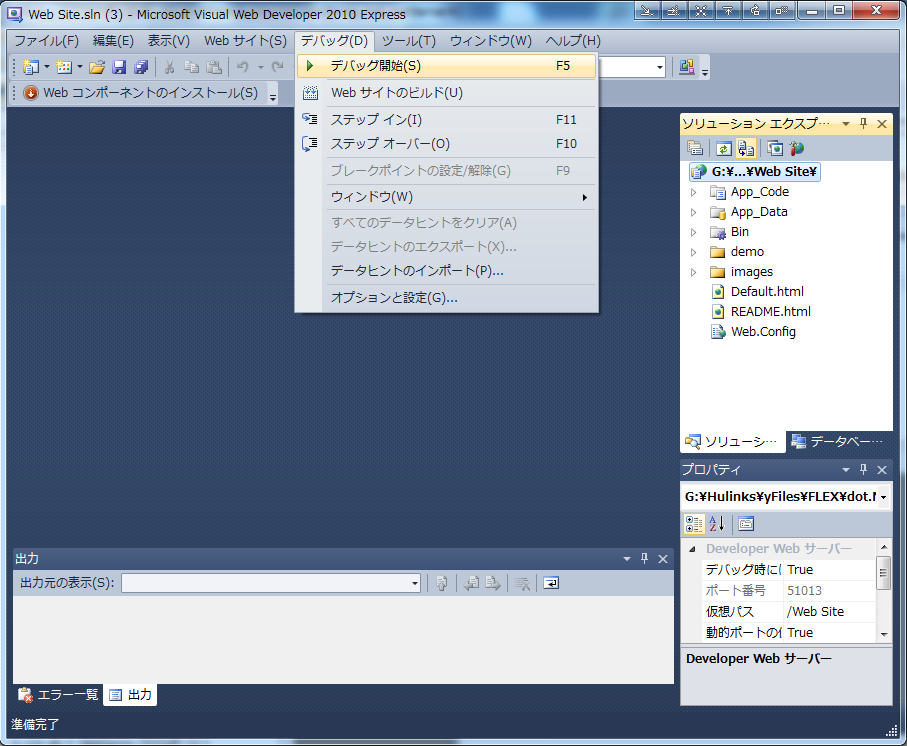Click the 仮想パス value /Web Site

coord(816,612)
